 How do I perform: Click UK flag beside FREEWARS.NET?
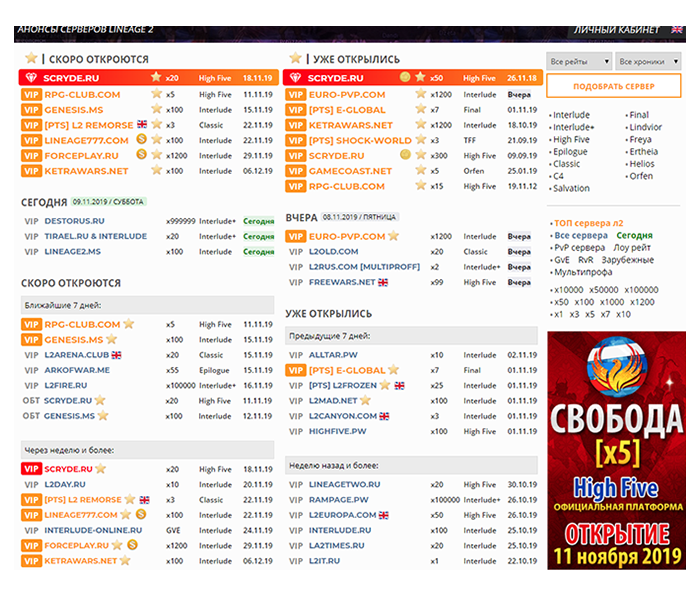[x=383, y=282]
